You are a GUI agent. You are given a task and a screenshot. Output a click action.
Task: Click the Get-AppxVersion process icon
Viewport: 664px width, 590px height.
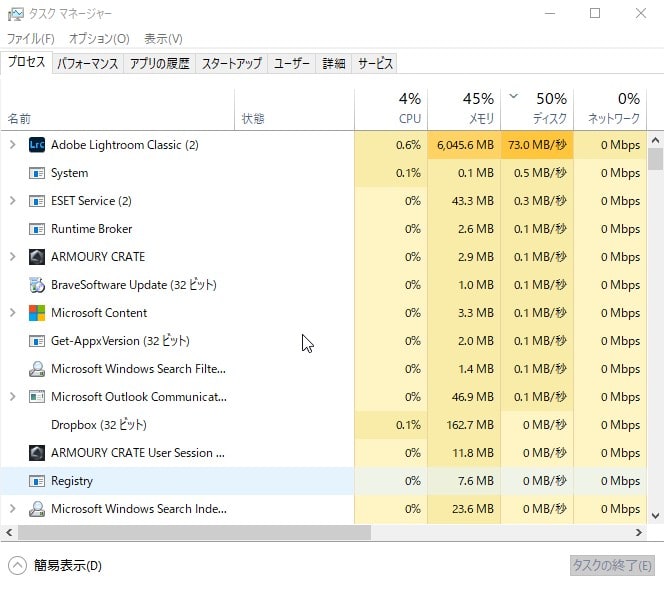coord(37,341)
